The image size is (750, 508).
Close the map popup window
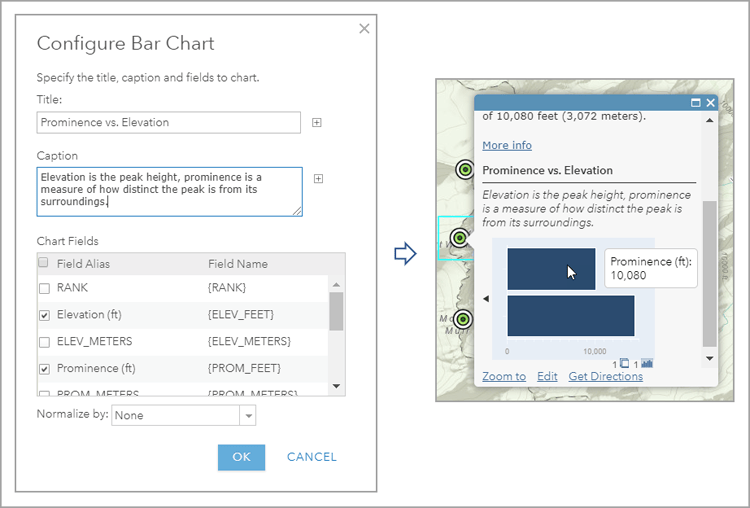pyautogui.click(x=710, y=103)
